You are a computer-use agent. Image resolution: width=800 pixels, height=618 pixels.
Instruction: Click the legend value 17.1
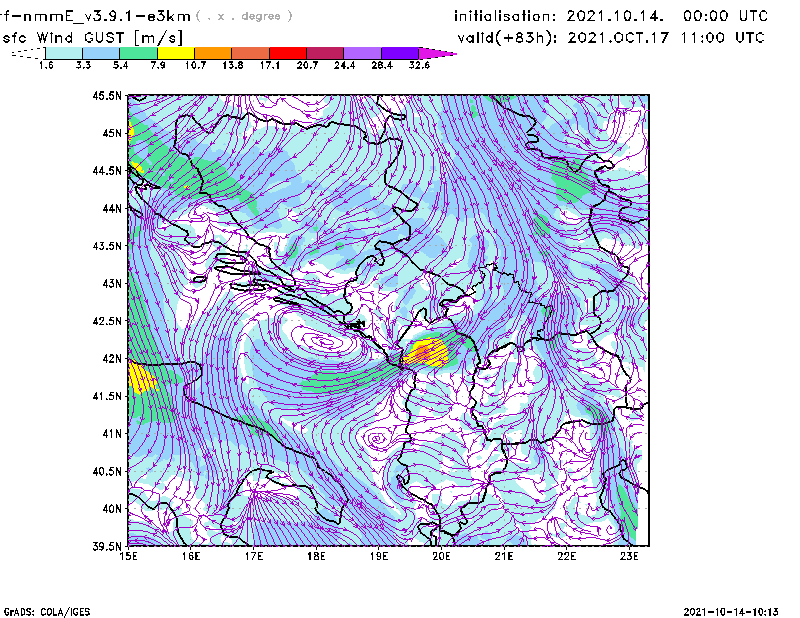270,65
